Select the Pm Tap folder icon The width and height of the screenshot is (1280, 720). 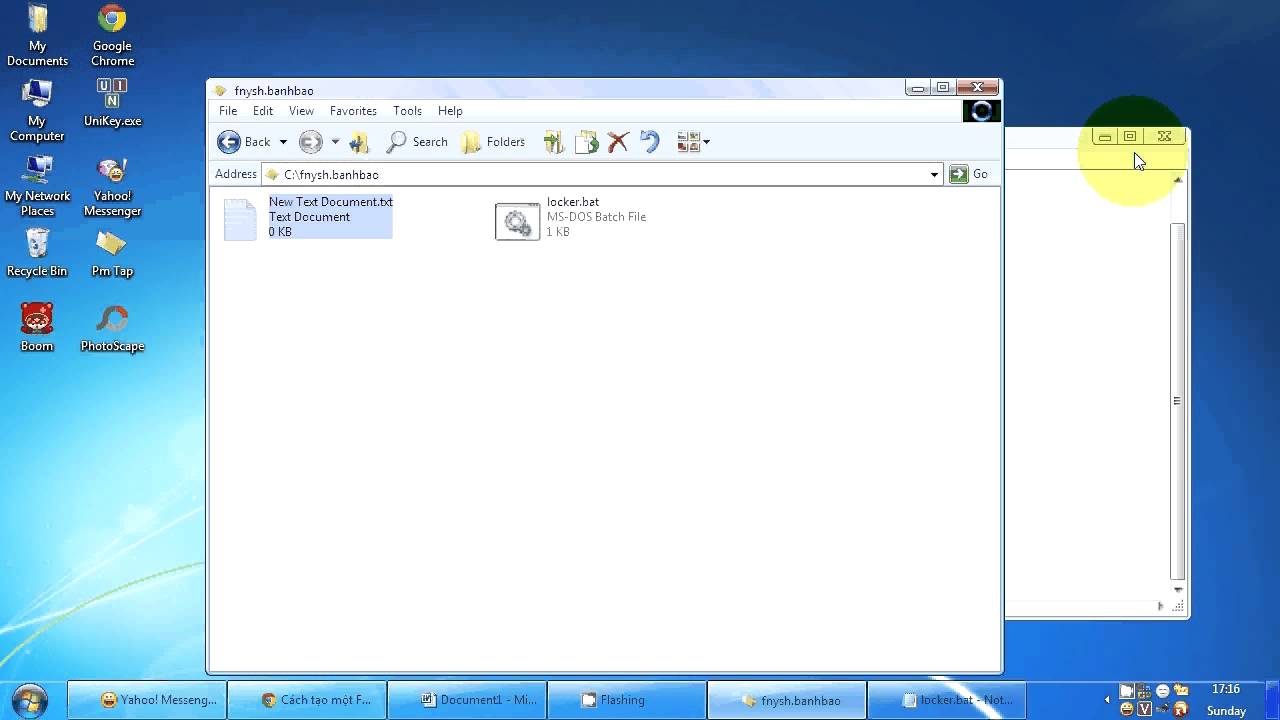point(112,253)
